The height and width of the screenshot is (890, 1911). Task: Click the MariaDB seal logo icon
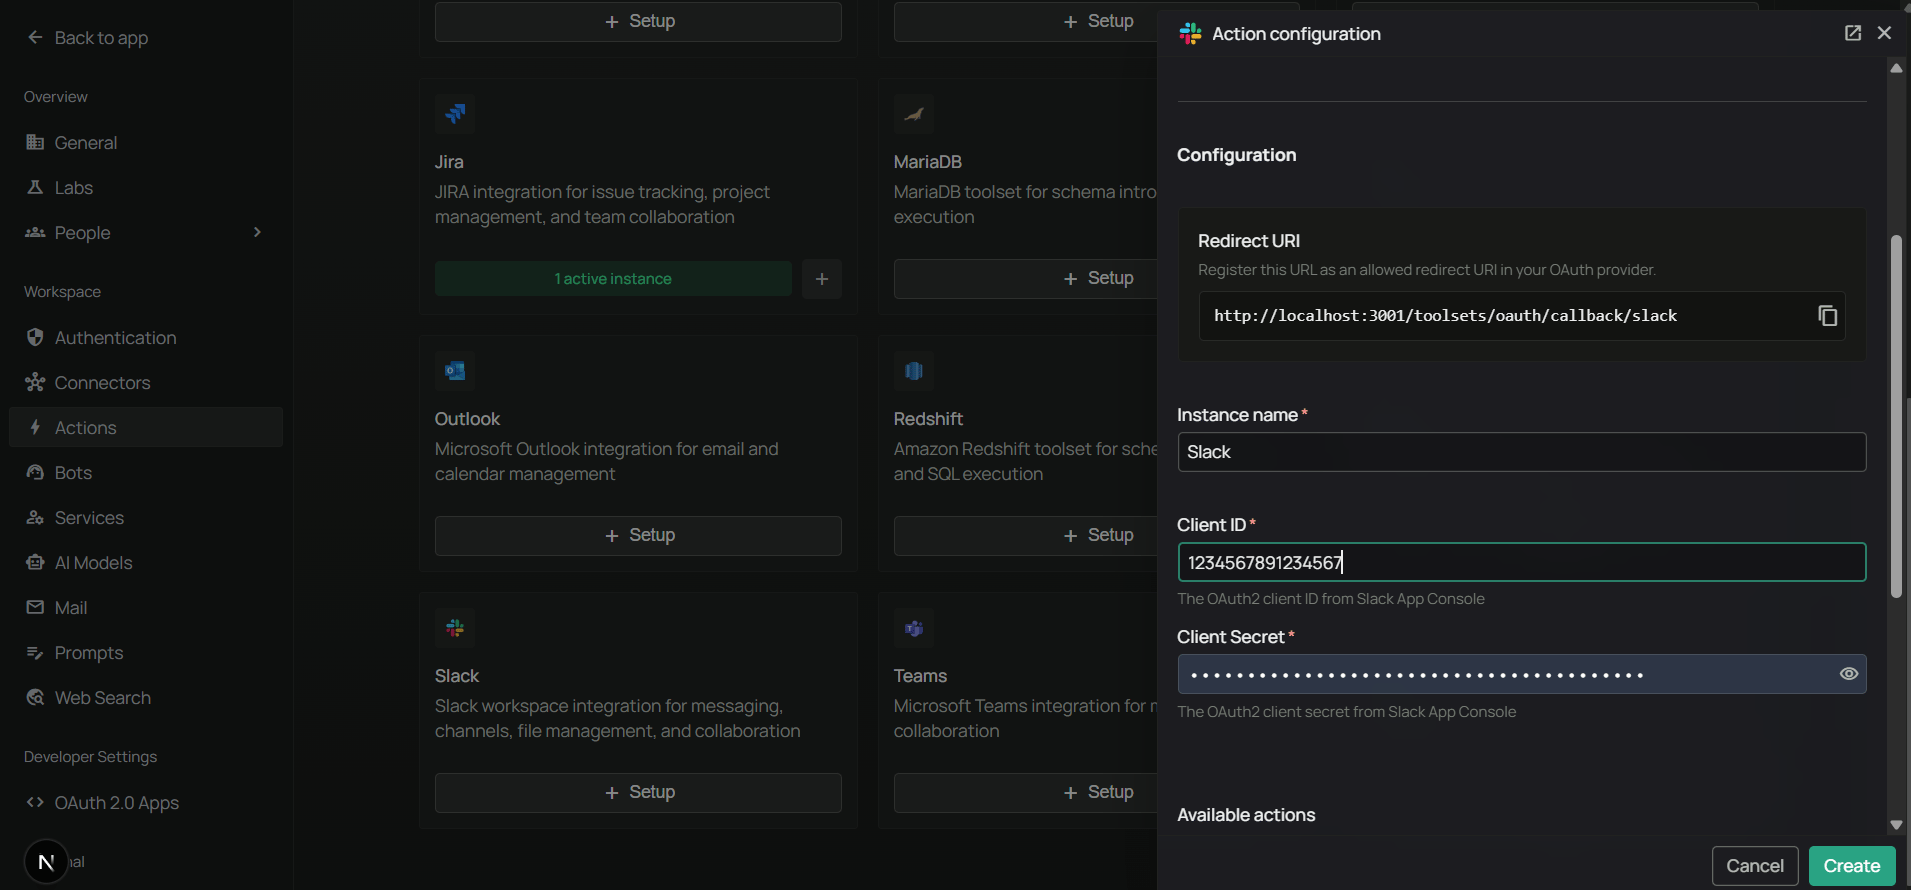[x=914, y=114]
